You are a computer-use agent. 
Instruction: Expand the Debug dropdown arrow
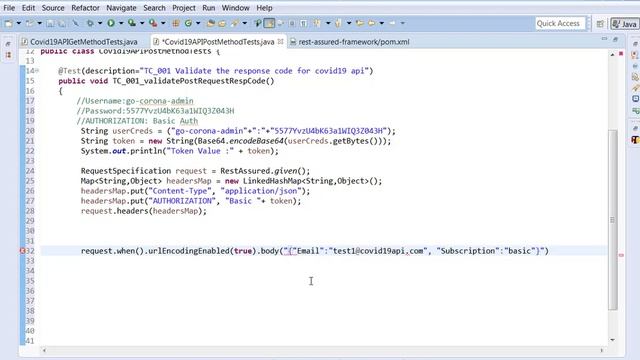coord(100,23)
